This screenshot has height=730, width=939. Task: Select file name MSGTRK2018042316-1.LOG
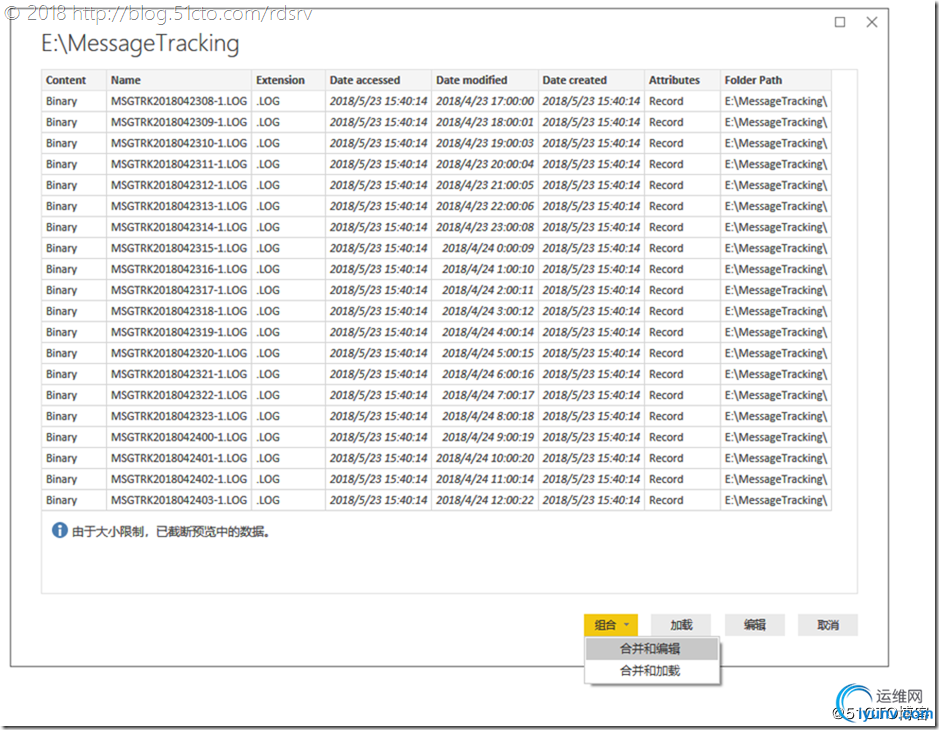(178, 269)
